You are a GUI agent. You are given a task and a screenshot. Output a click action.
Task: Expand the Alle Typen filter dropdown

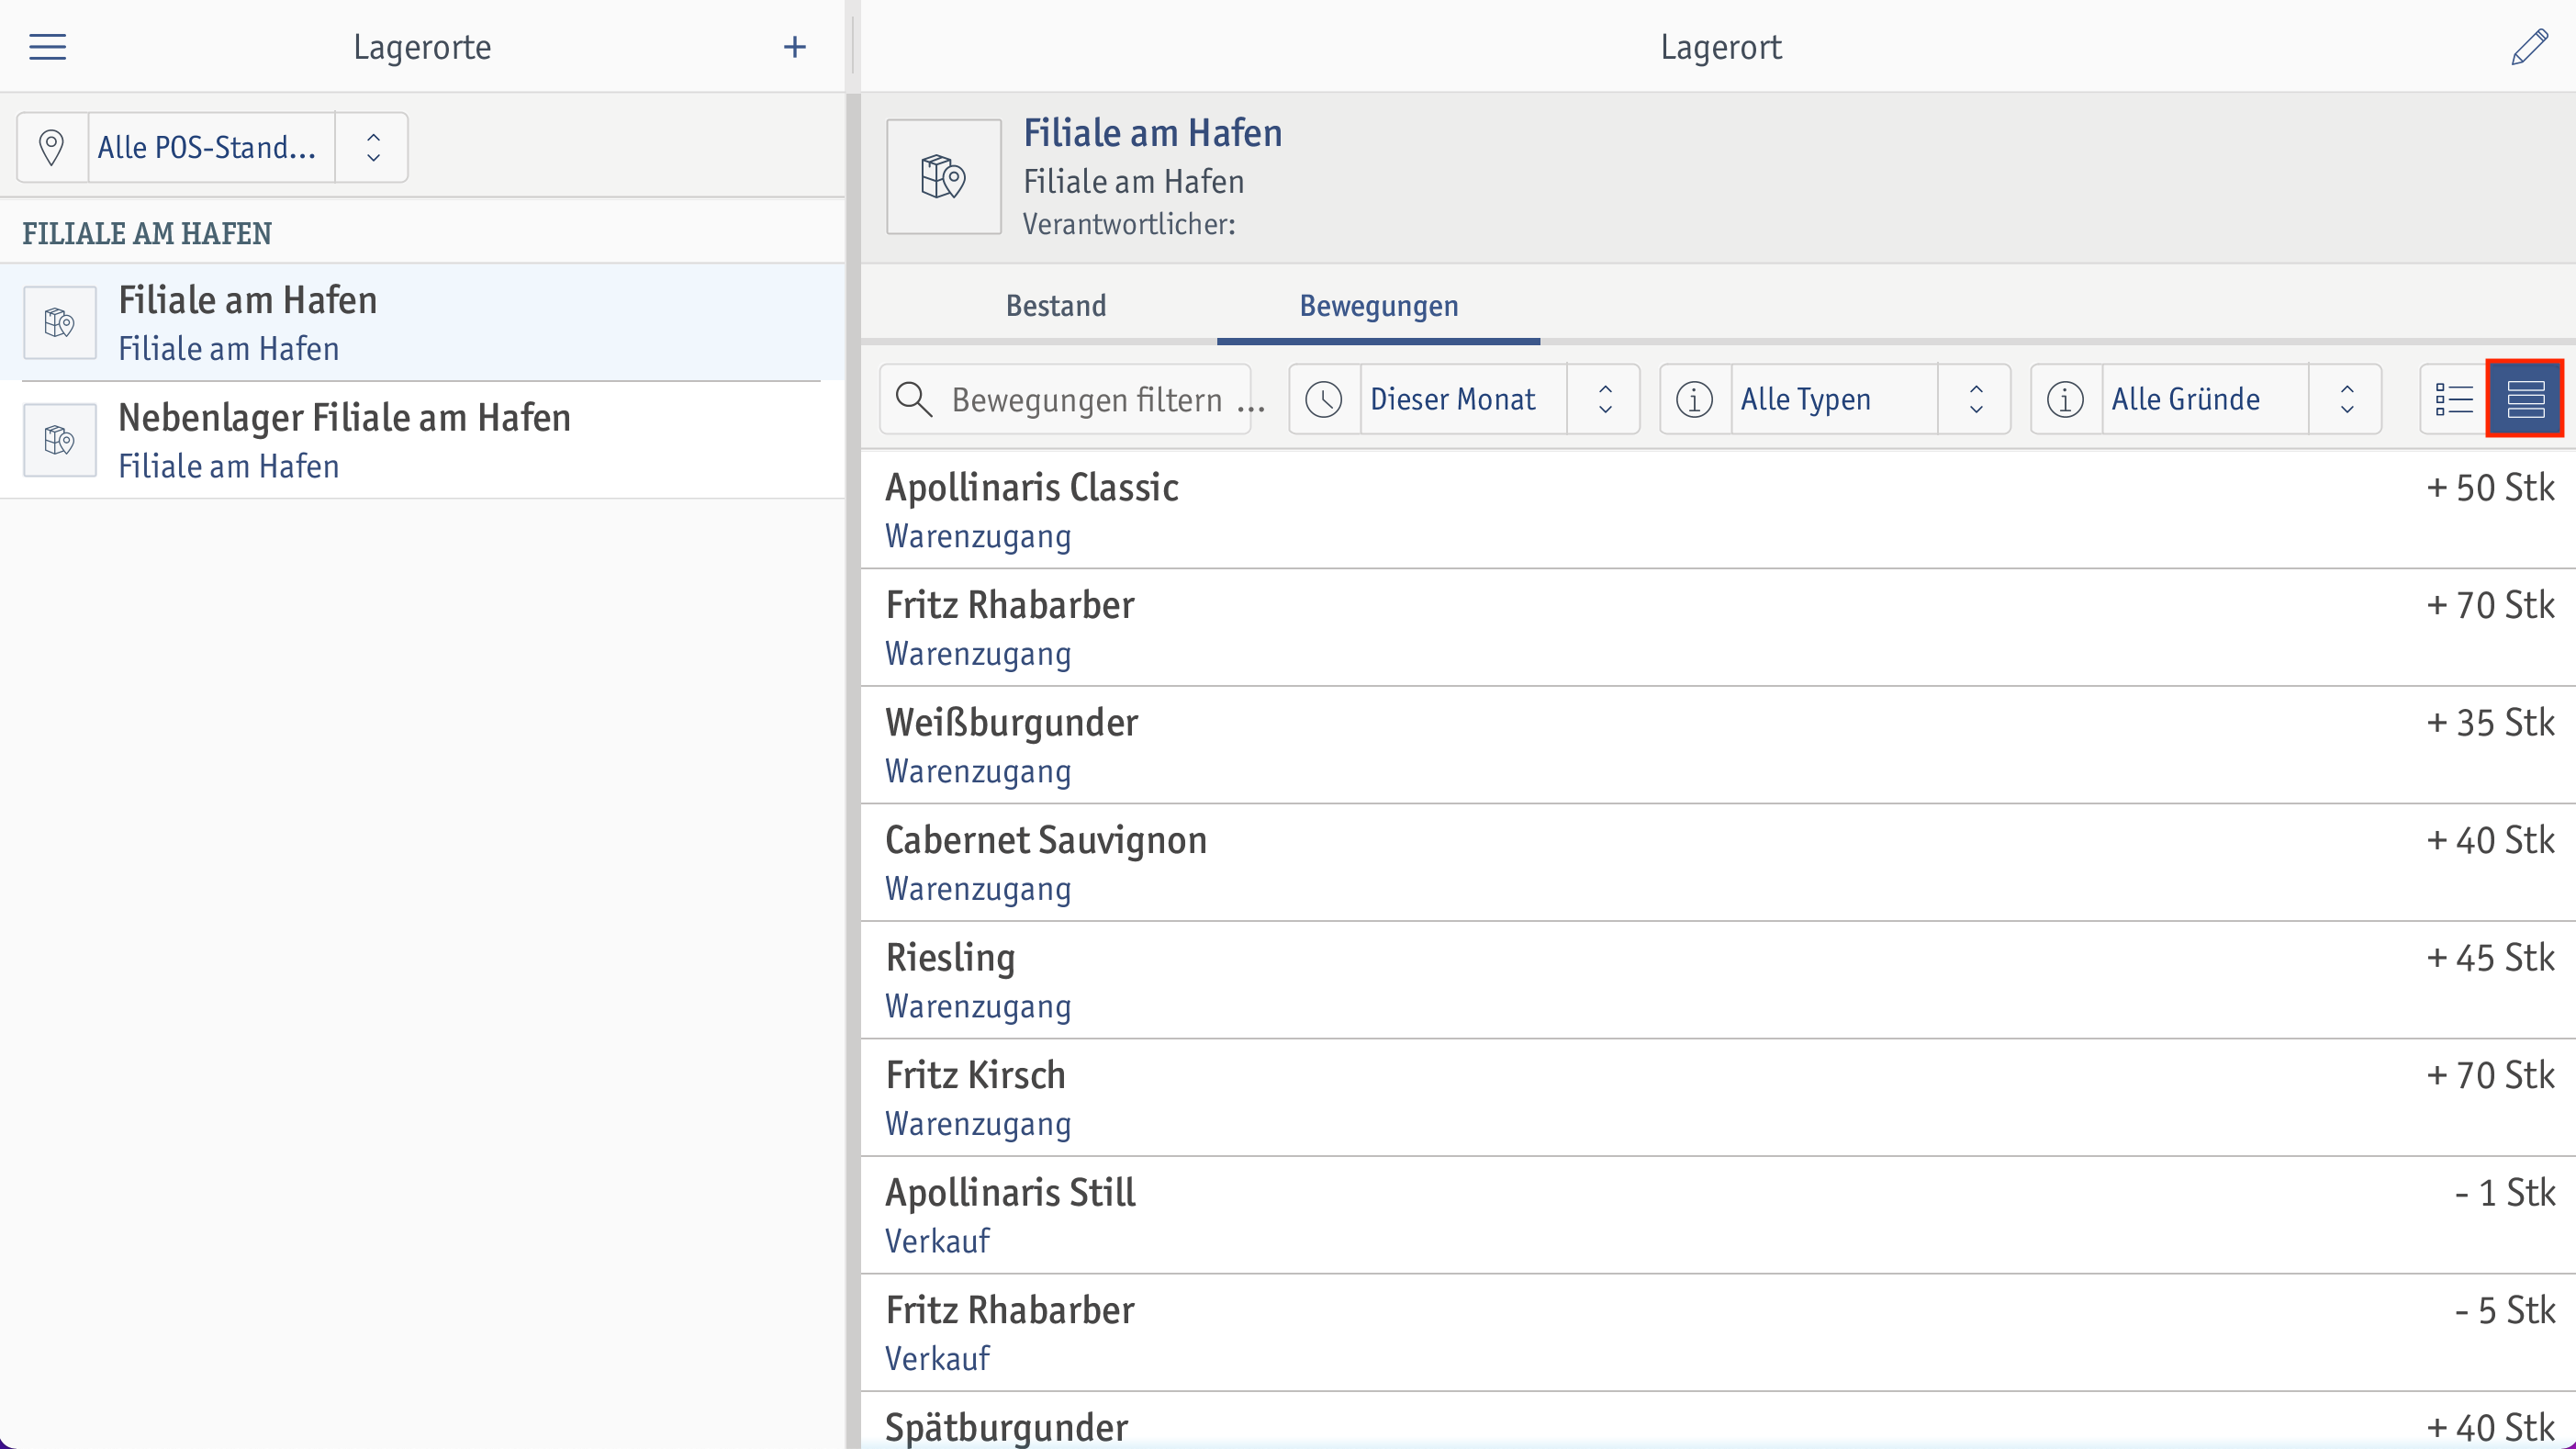pos(1977,399)
